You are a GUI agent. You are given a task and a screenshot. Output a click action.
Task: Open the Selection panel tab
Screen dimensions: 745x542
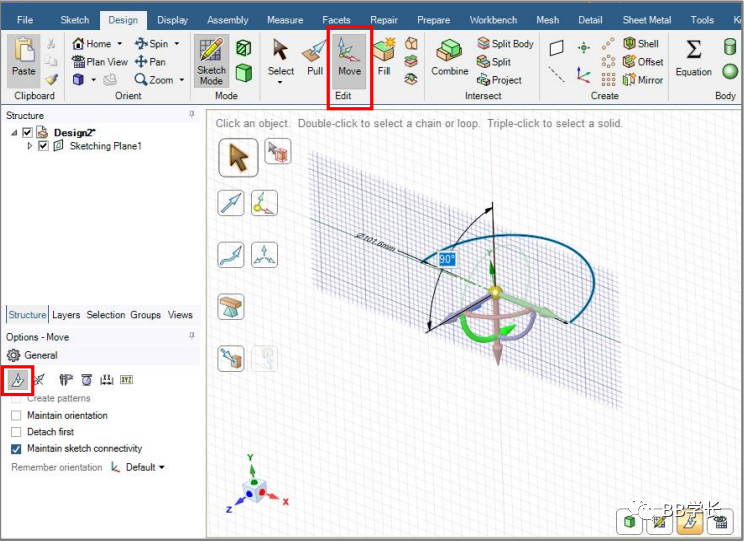105,315
